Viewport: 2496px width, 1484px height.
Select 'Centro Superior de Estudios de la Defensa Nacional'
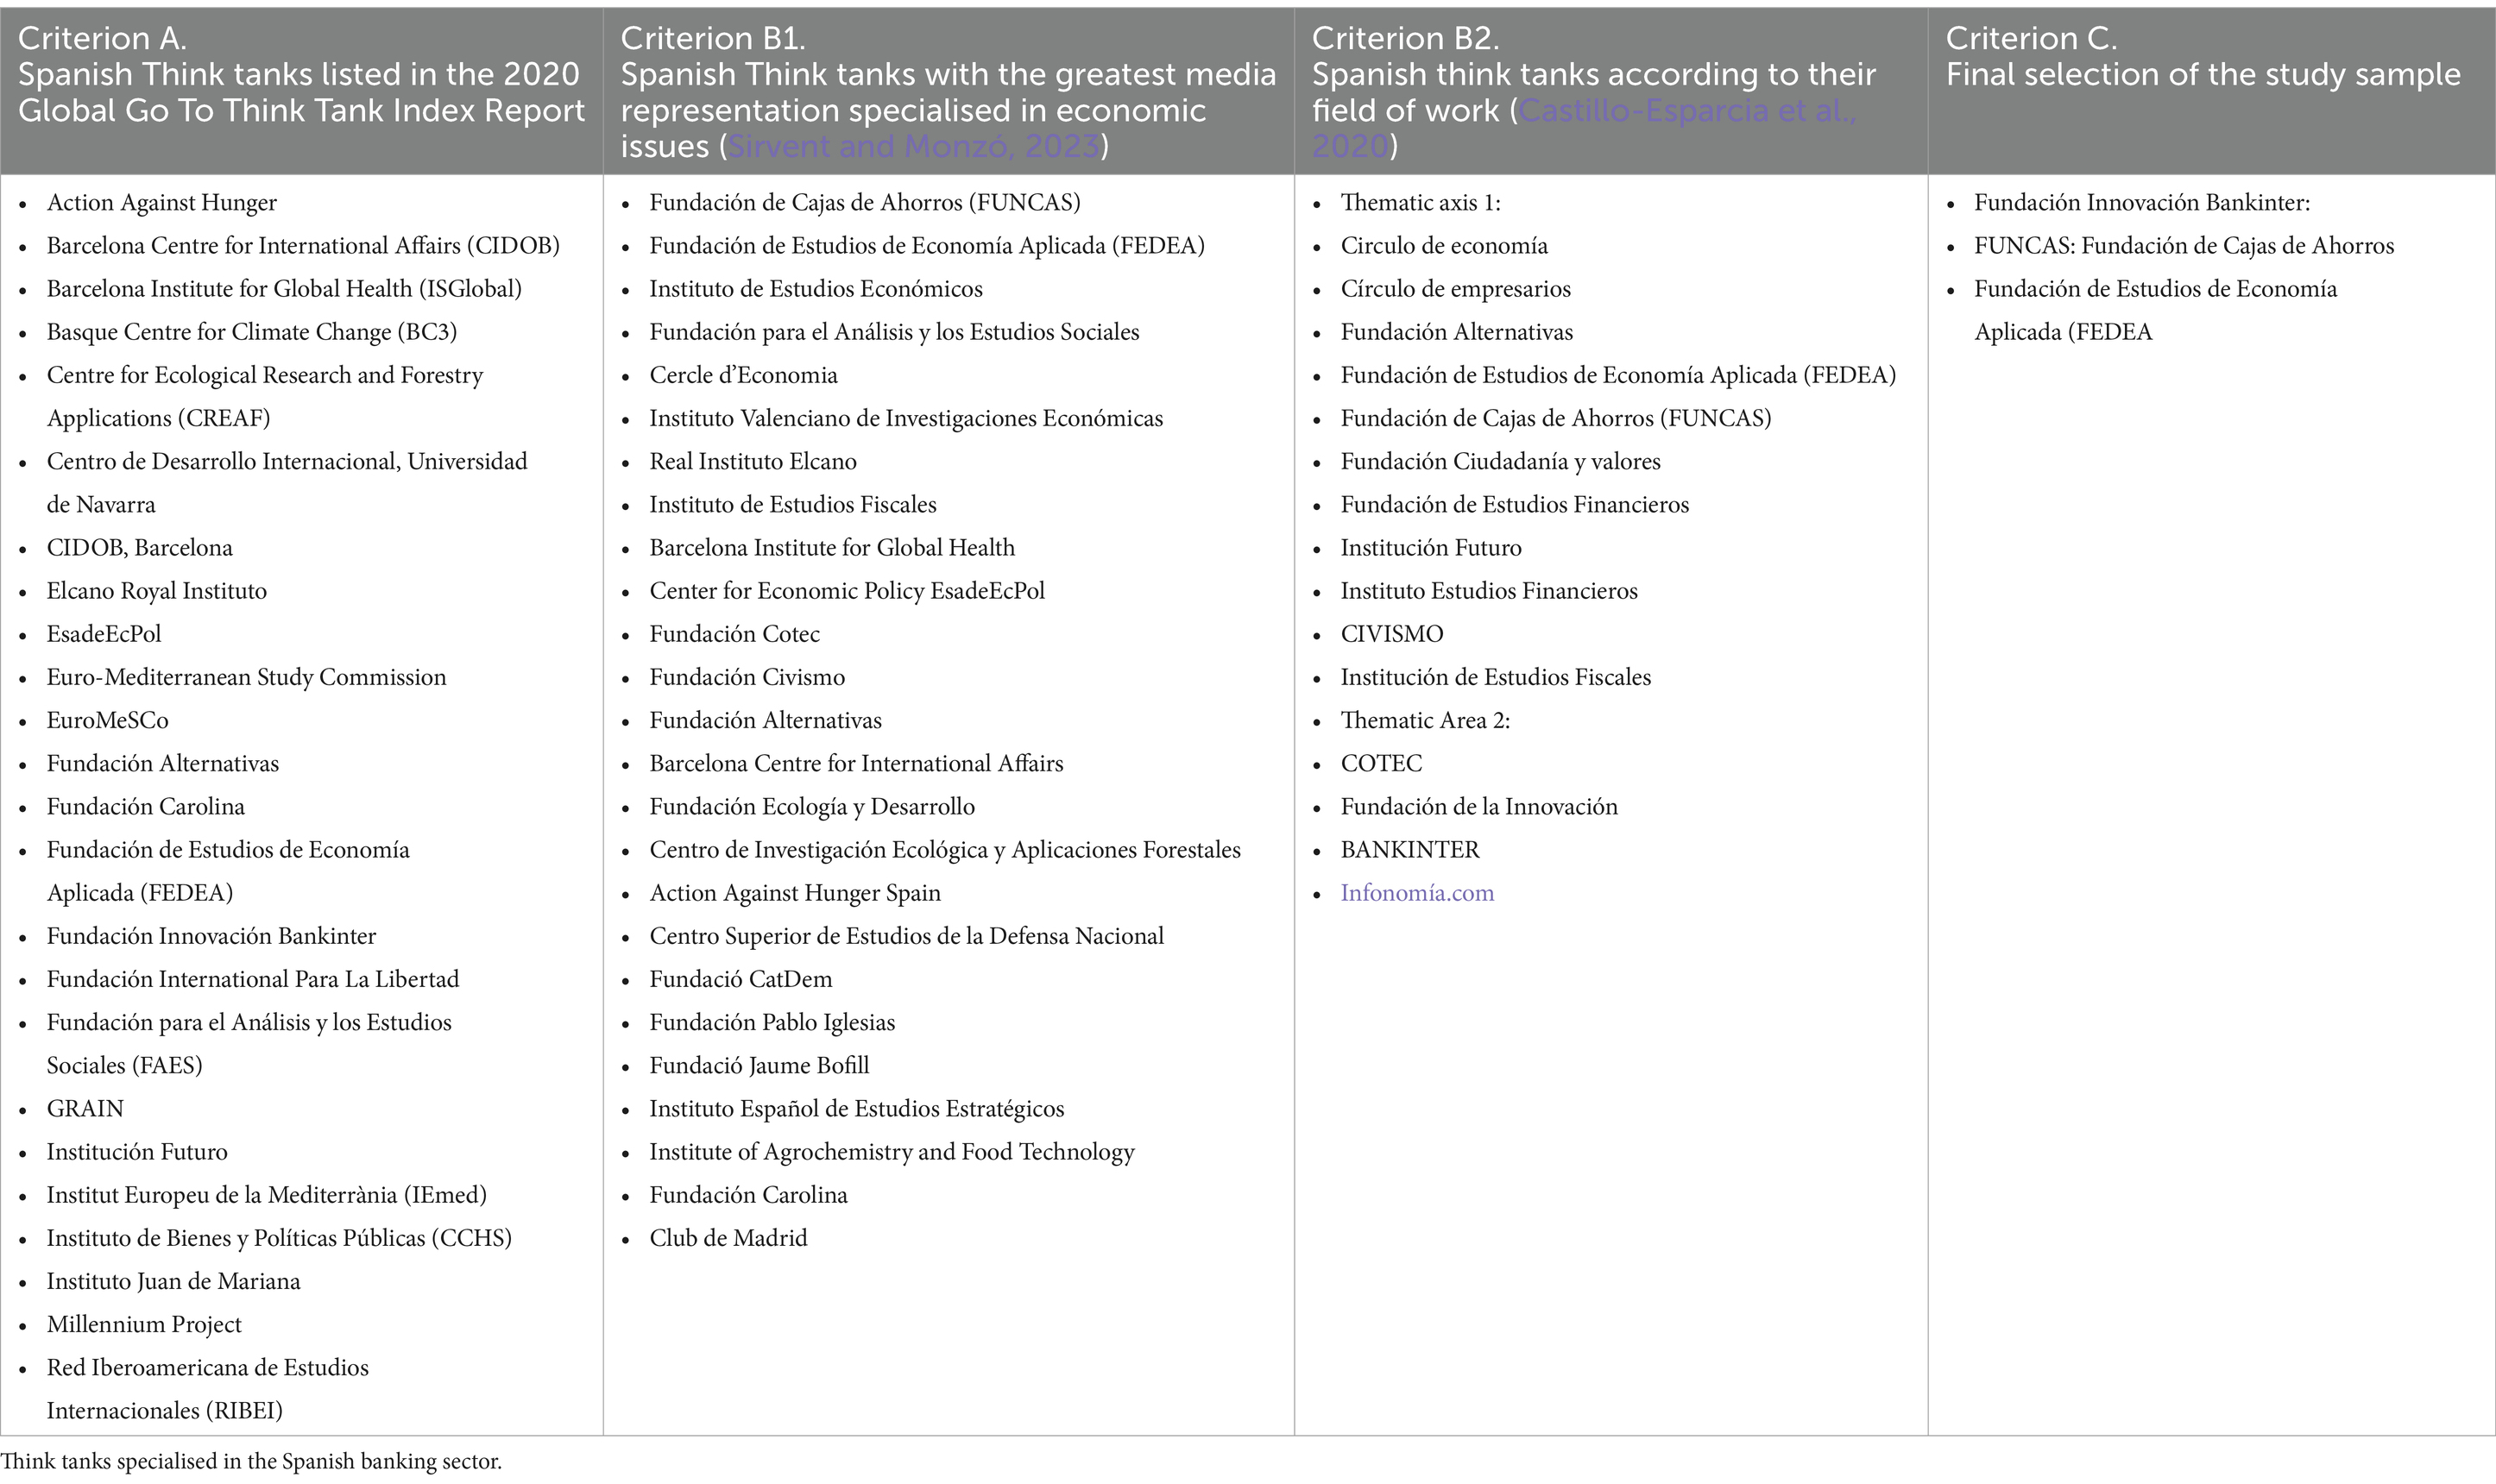tap(907, 936)
